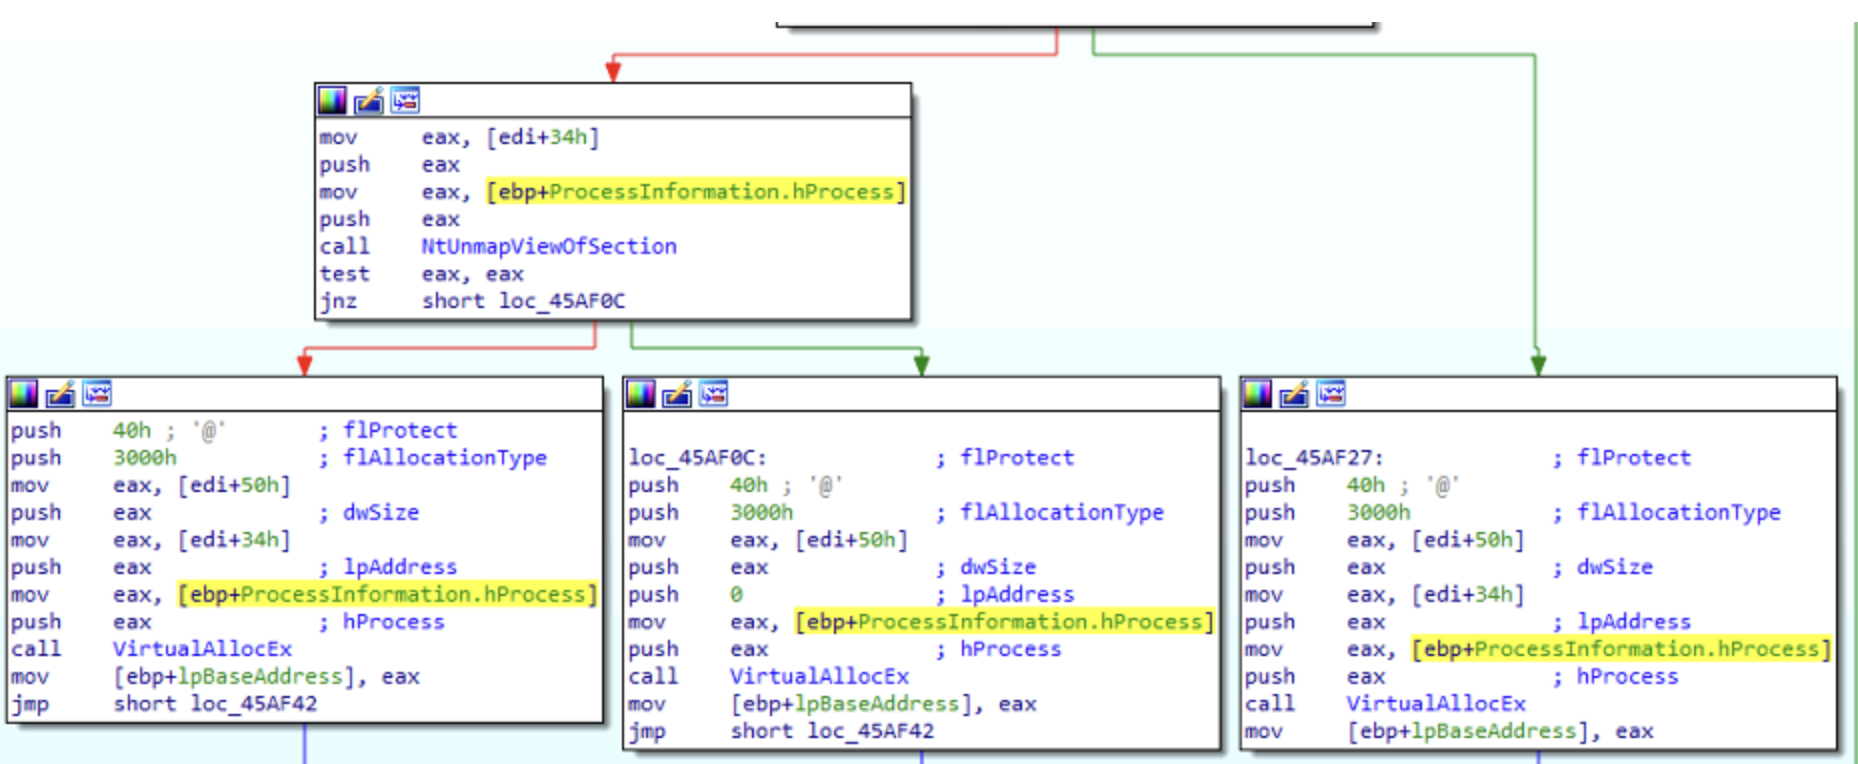This screenshot has height=764, width=1858.
Task: Select the NtUnmapViewOfSection call target
Action: point(549,246)
